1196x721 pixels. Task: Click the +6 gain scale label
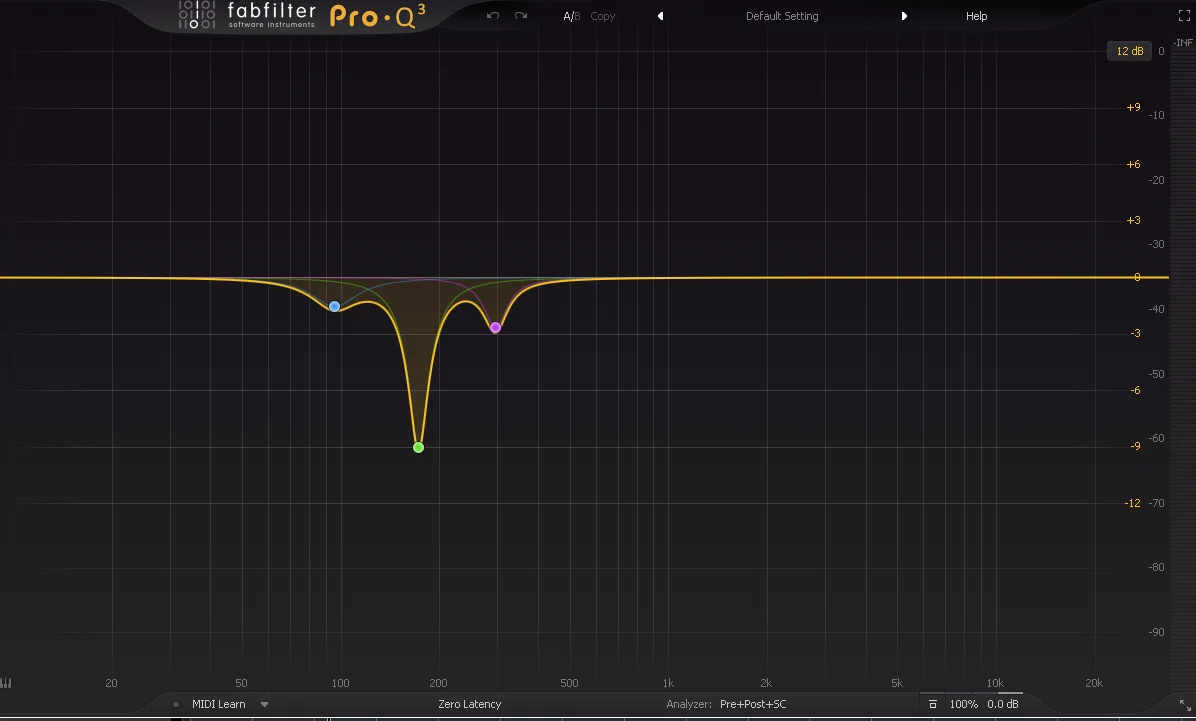tap(1133, 164)
